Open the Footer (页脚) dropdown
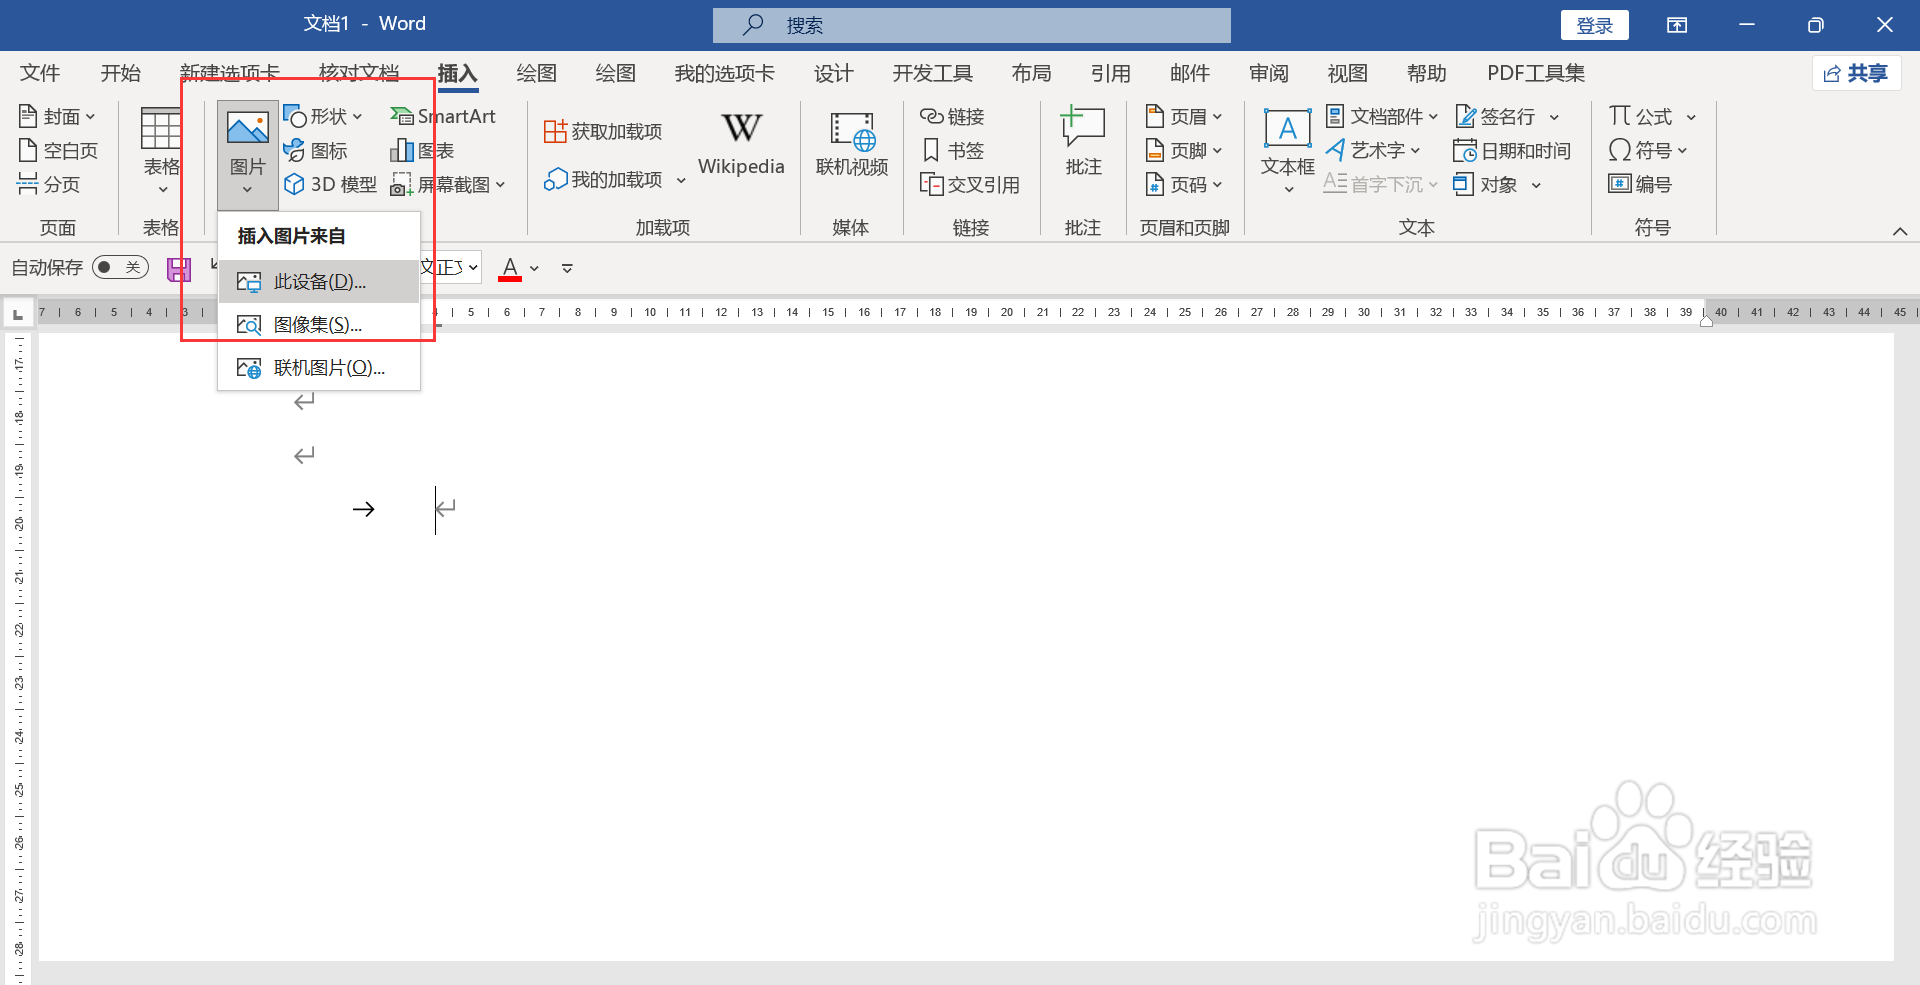The height and width of the screenshot is (985, 1920). (1184, 151)
